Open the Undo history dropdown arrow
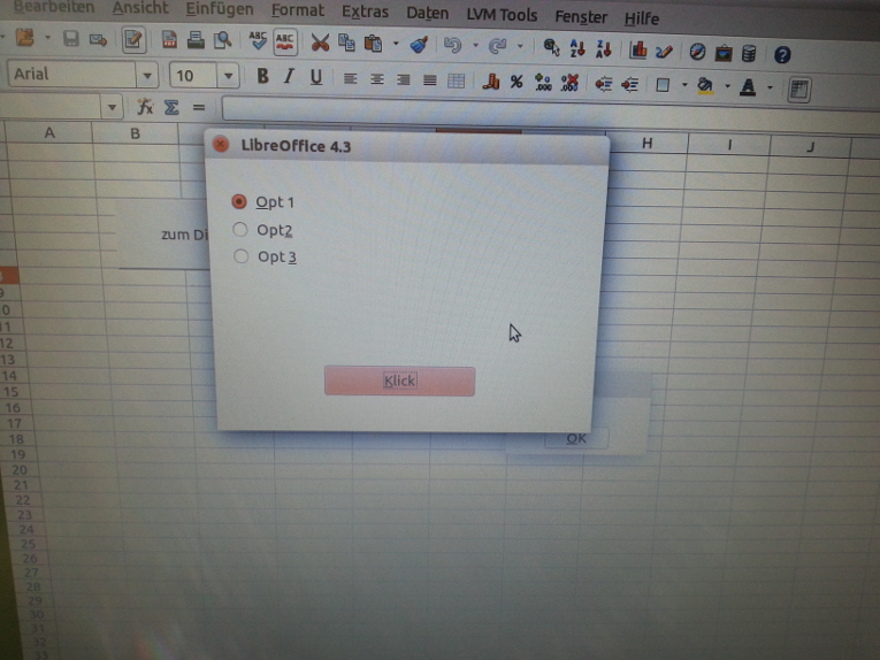 pyautogui.click(x=475, y=45)
